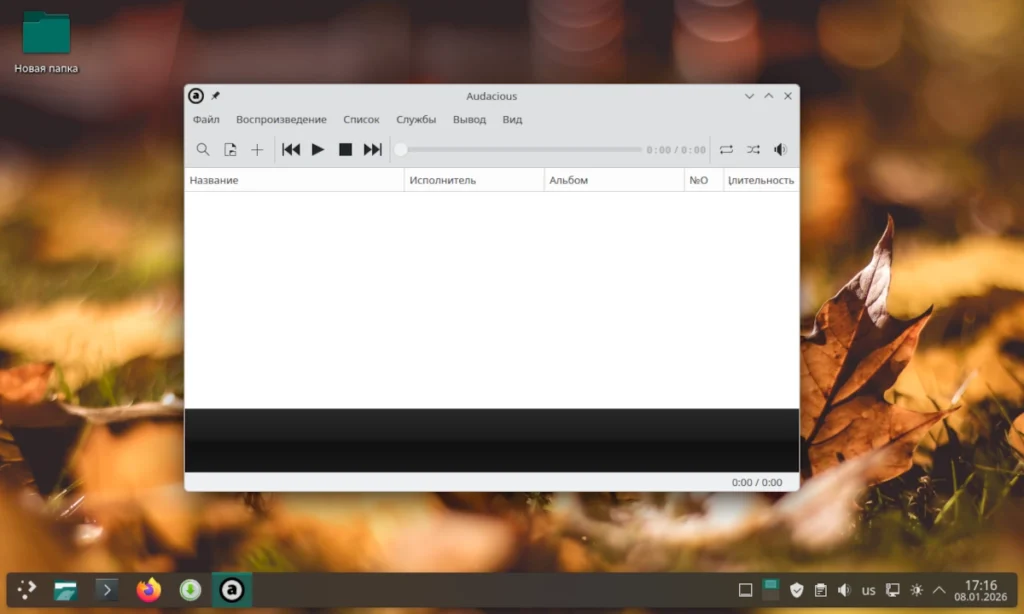Sort playlist by Альбом column

coord(614,180)
